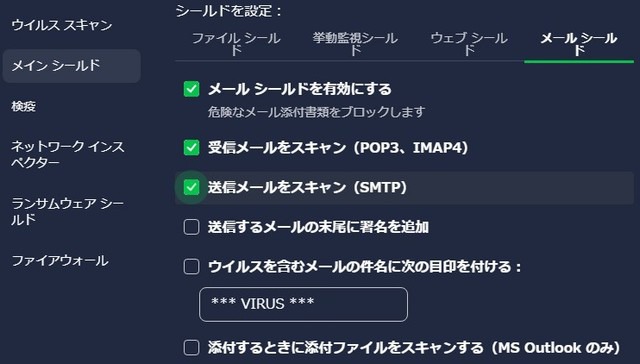Go to 検疫 in the sidebar
The width and height of the screenshot is (640, 364).
pyautogui.click(x=24, y=107)
